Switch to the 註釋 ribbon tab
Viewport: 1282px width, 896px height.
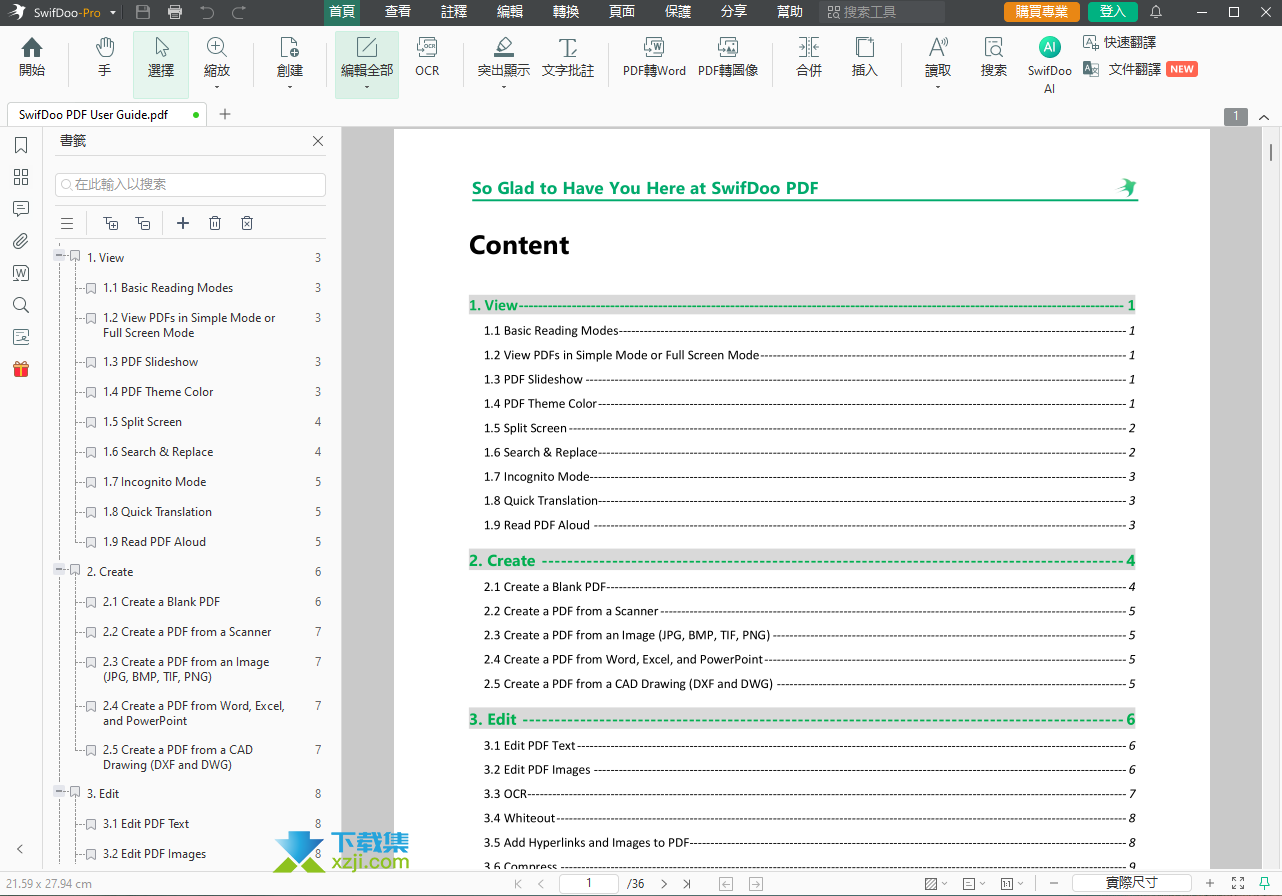pos(454,12)
